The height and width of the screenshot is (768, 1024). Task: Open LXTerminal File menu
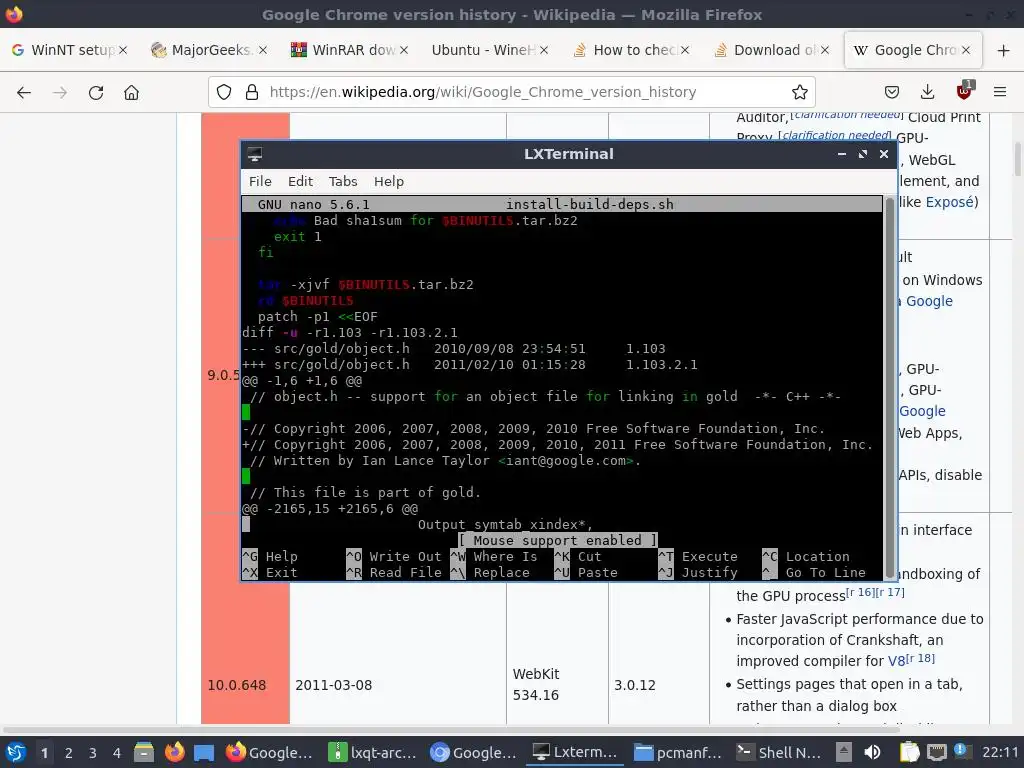260,182
